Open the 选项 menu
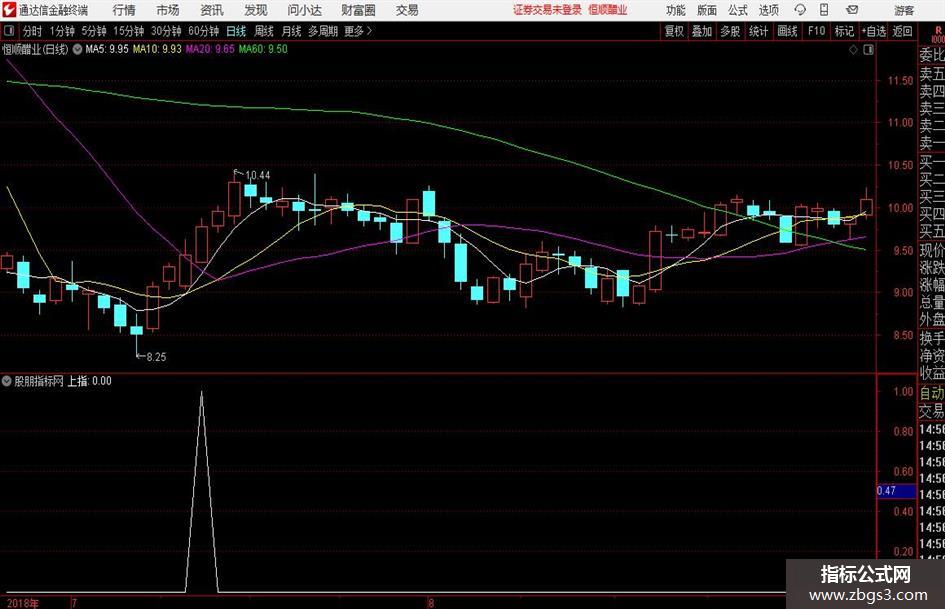This screenshot has width=945, height=609. tap(769, 10)
